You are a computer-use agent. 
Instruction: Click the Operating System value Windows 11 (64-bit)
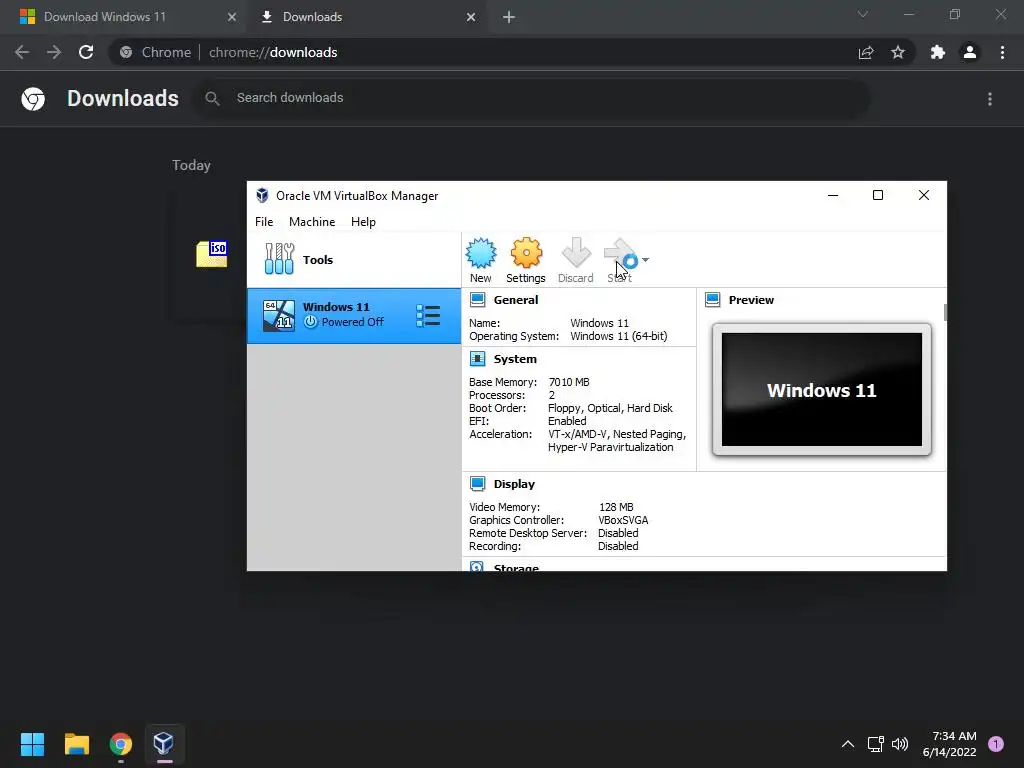(619, 336)
